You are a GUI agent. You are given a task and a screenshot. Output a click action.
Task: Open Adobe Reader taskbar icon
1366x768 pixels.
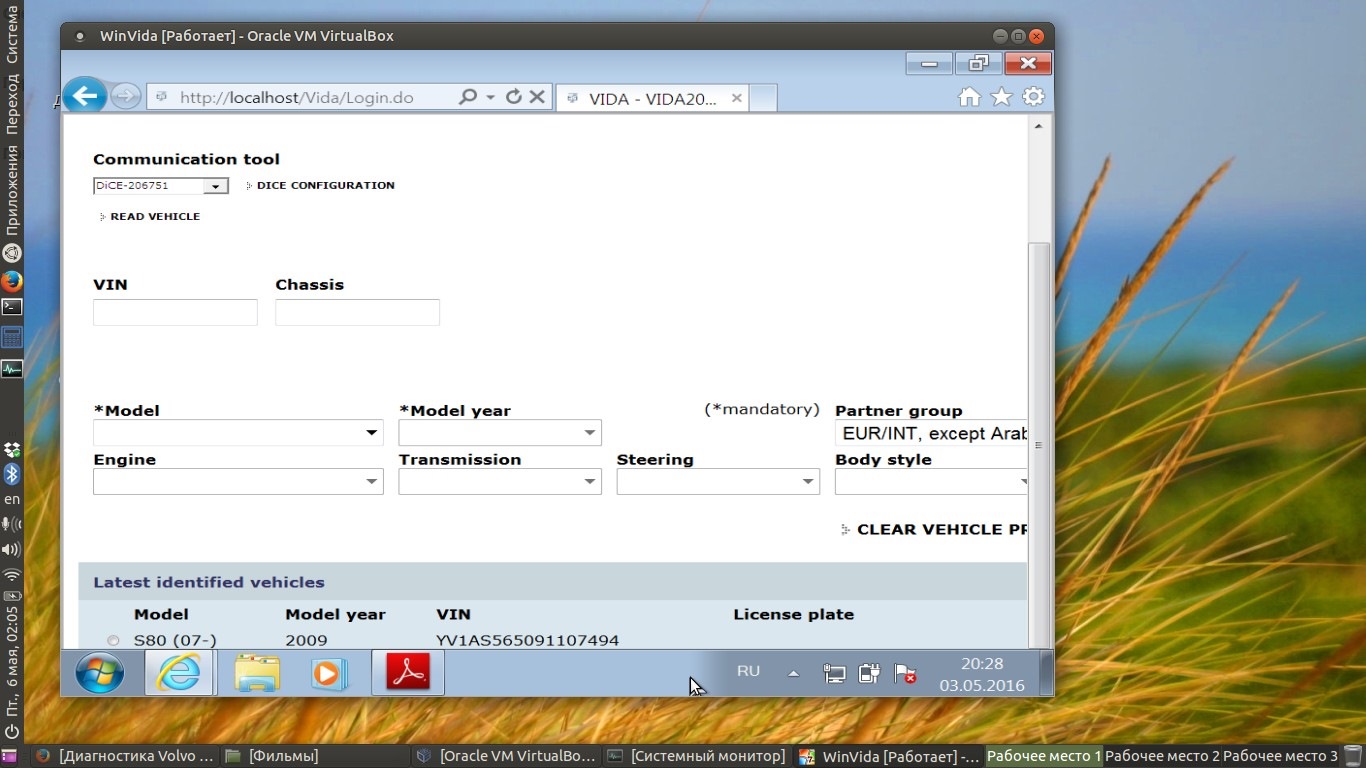click(408, 673)
